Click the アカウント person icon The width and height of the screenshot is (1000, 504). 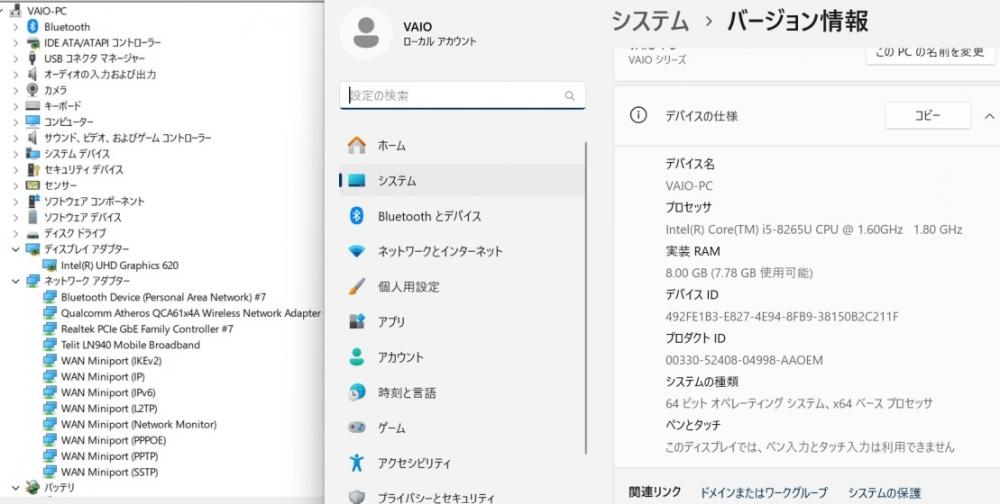(x=357, y=357)
